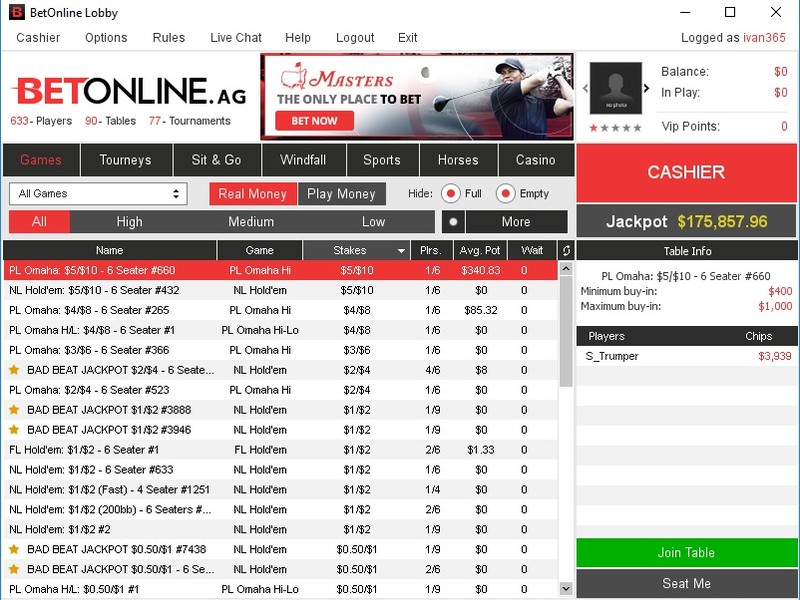
Task: Select row PL Omaha $3/$6 6 Seater #366
Action: [x=281, y=350]
